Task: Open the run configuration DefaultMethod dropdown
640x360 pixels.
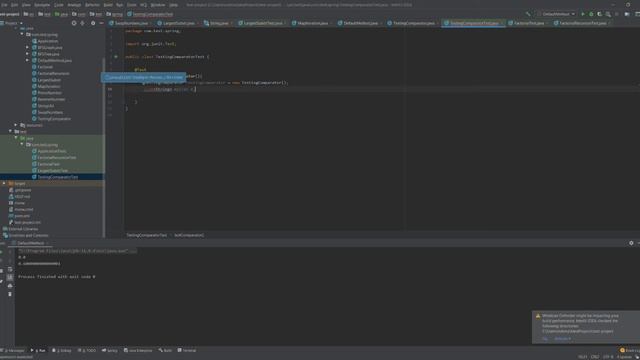Action: click(558, 14)
